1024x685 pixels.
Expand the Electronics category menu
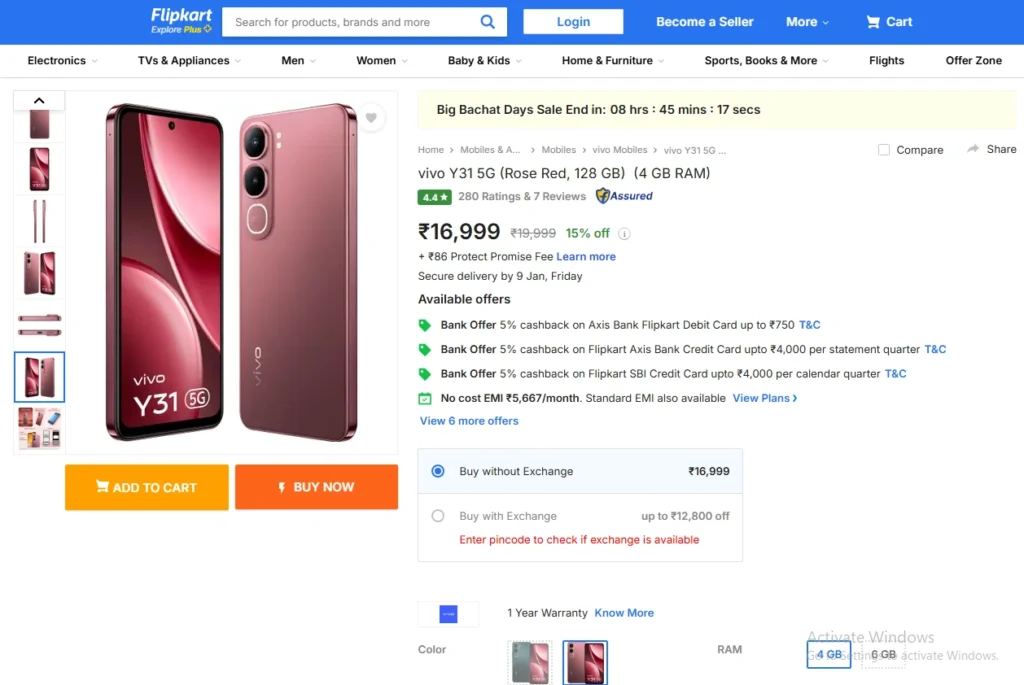62,61
